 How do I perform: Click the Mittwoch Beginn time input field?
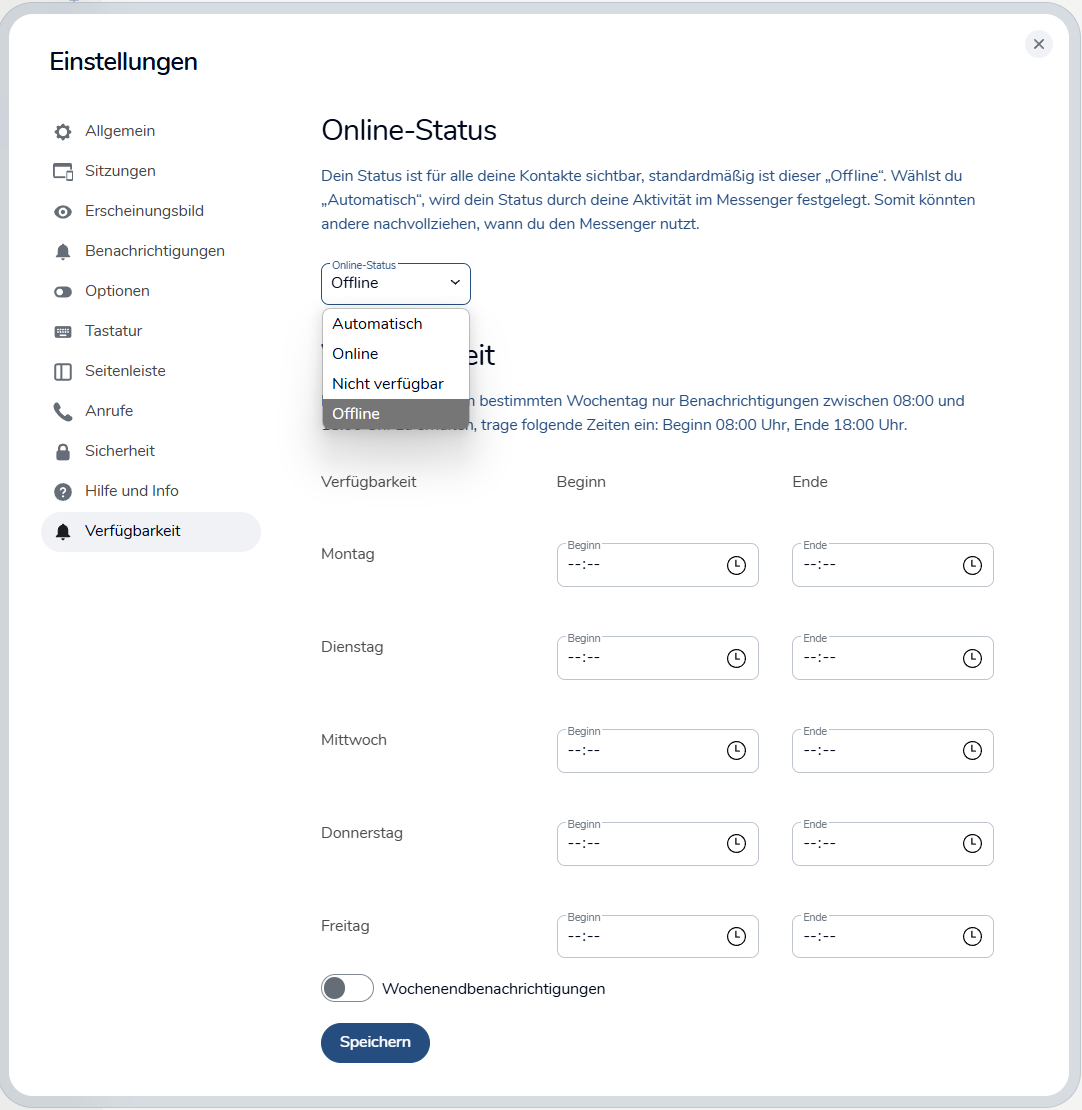[640, 751]
